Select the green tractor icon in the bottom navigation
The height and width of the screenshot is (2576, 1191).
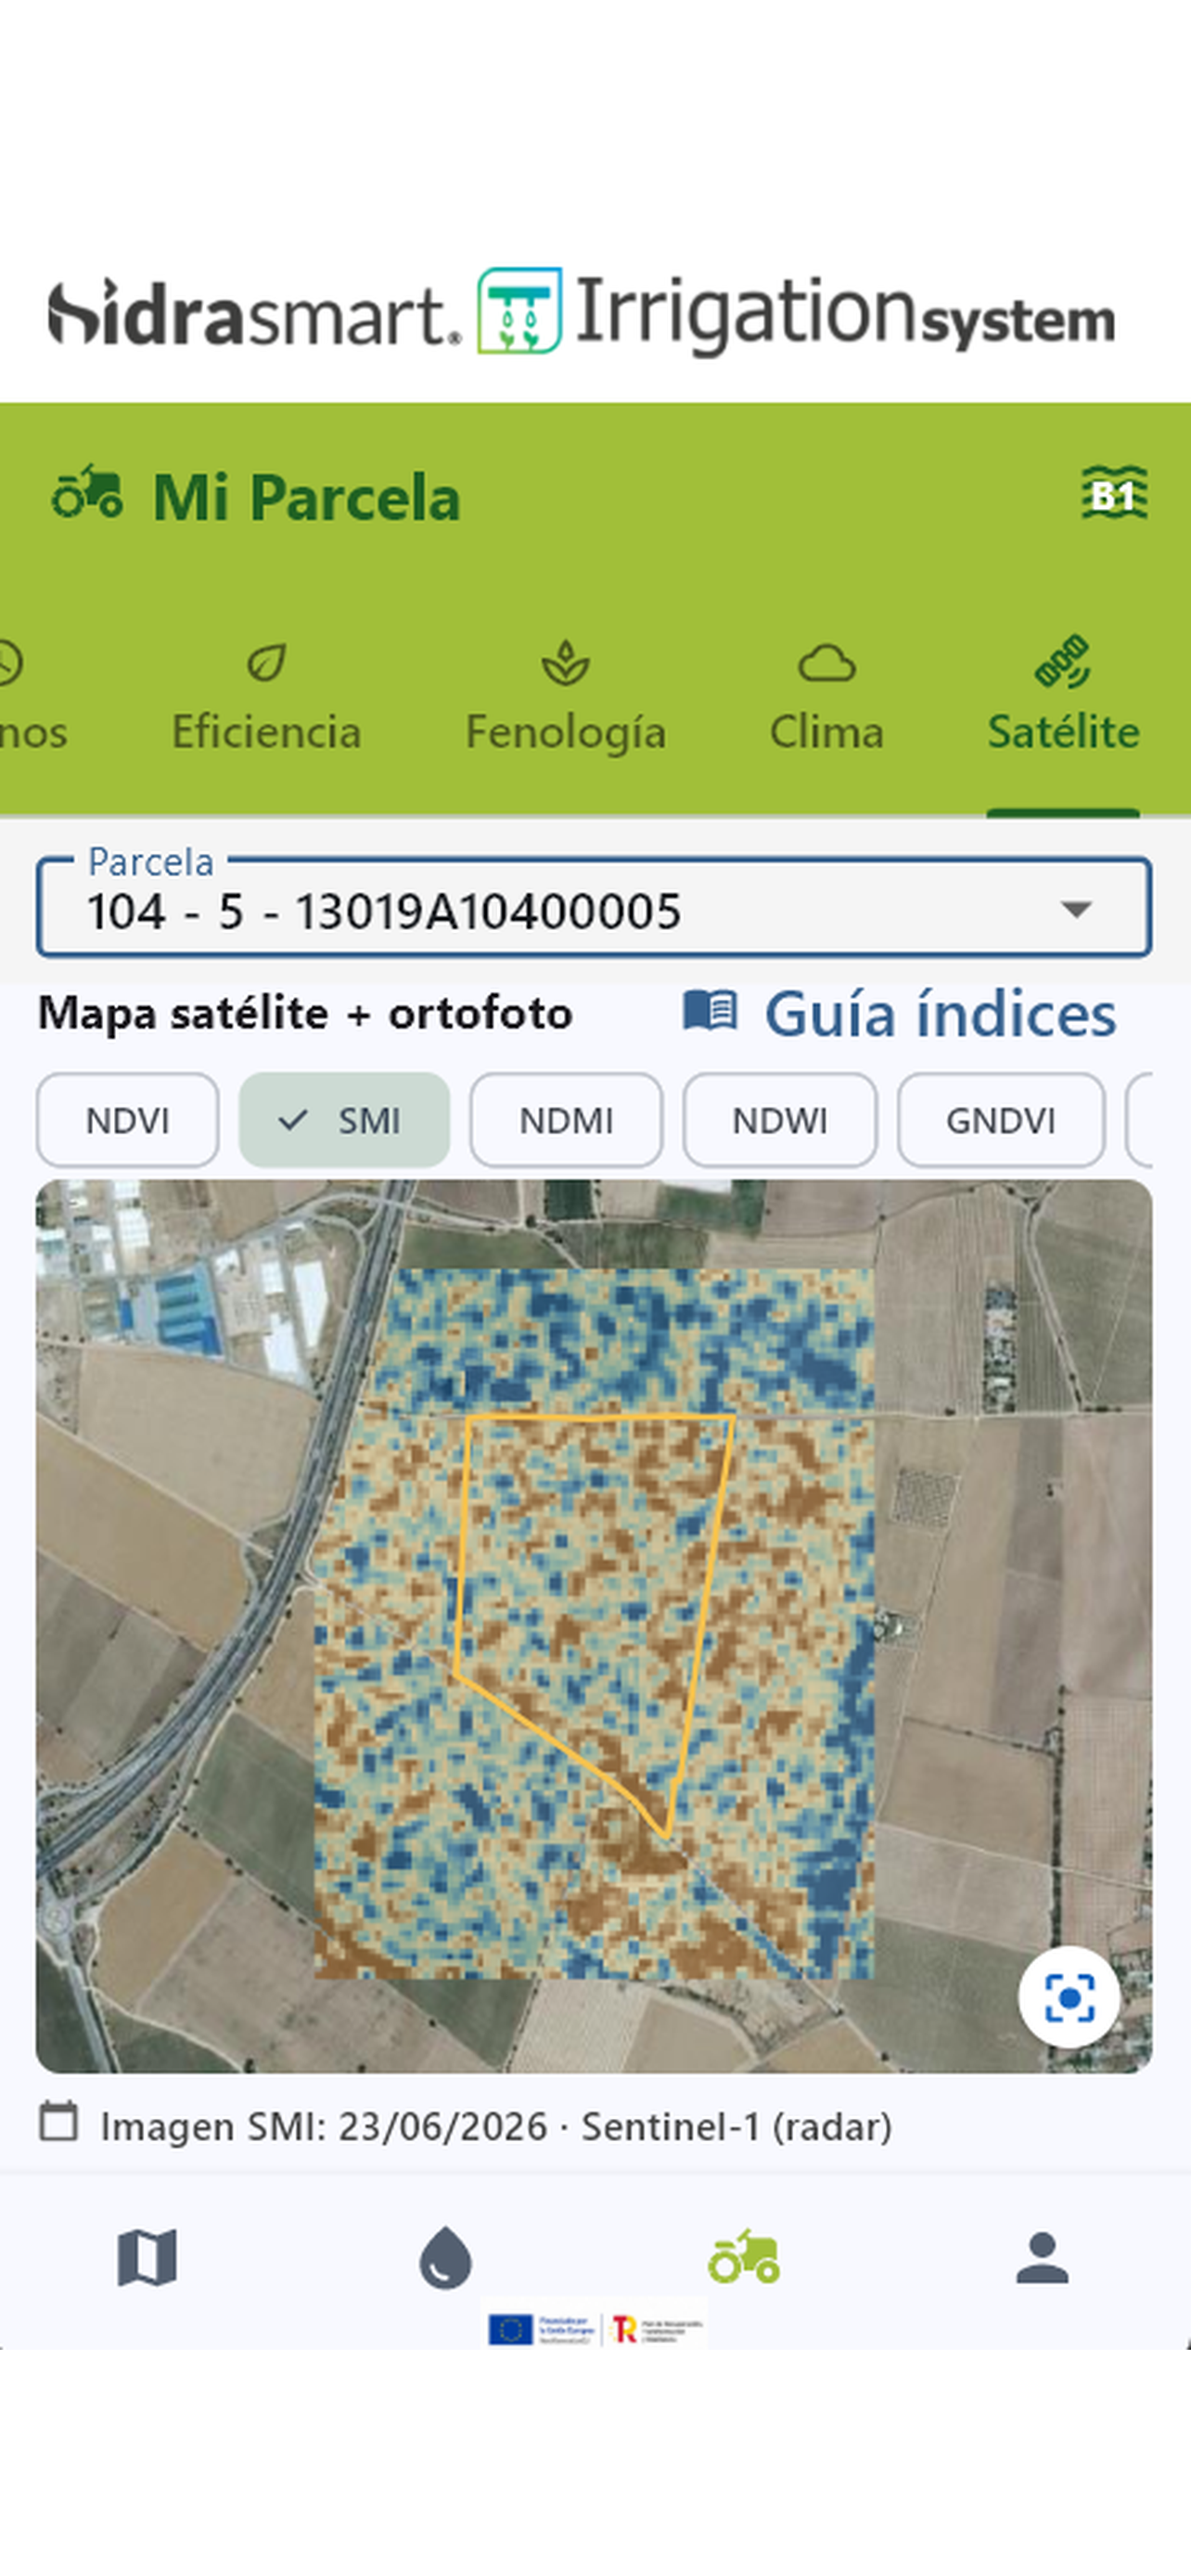point(744,2256)
